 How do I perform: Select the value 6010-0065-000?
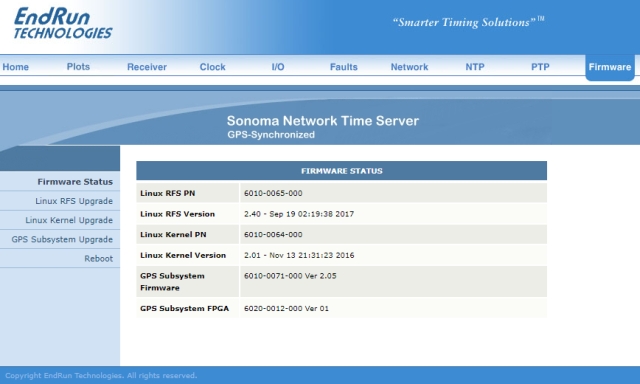273,193
